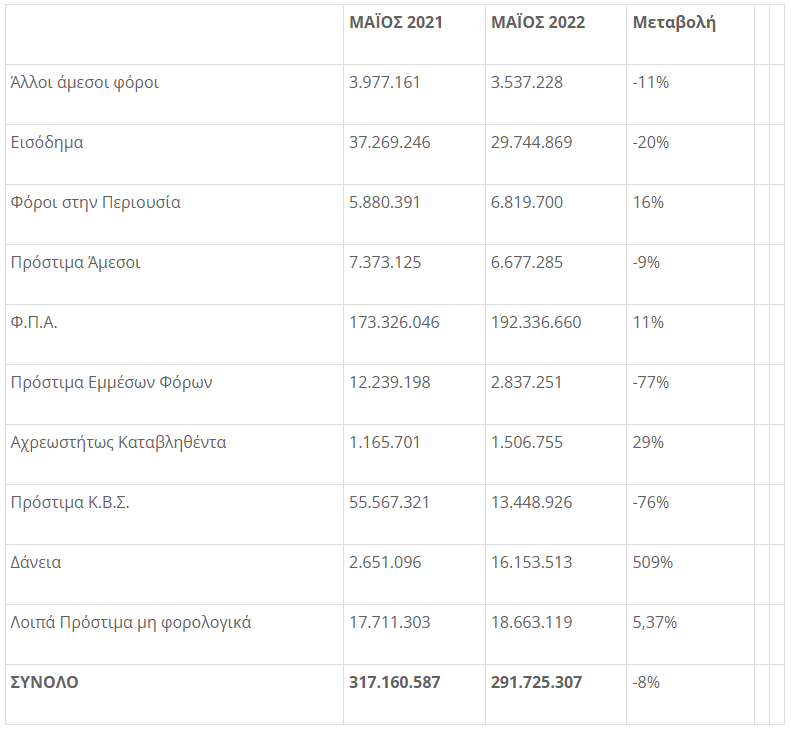Select the 291.725.307 total value
This screenshot has width=791, height=729.
(536, 683)
